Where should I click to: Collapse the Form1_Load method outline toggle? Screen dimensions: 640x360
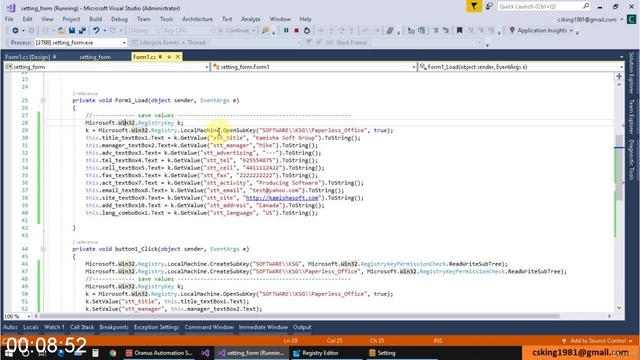(43, 100)
